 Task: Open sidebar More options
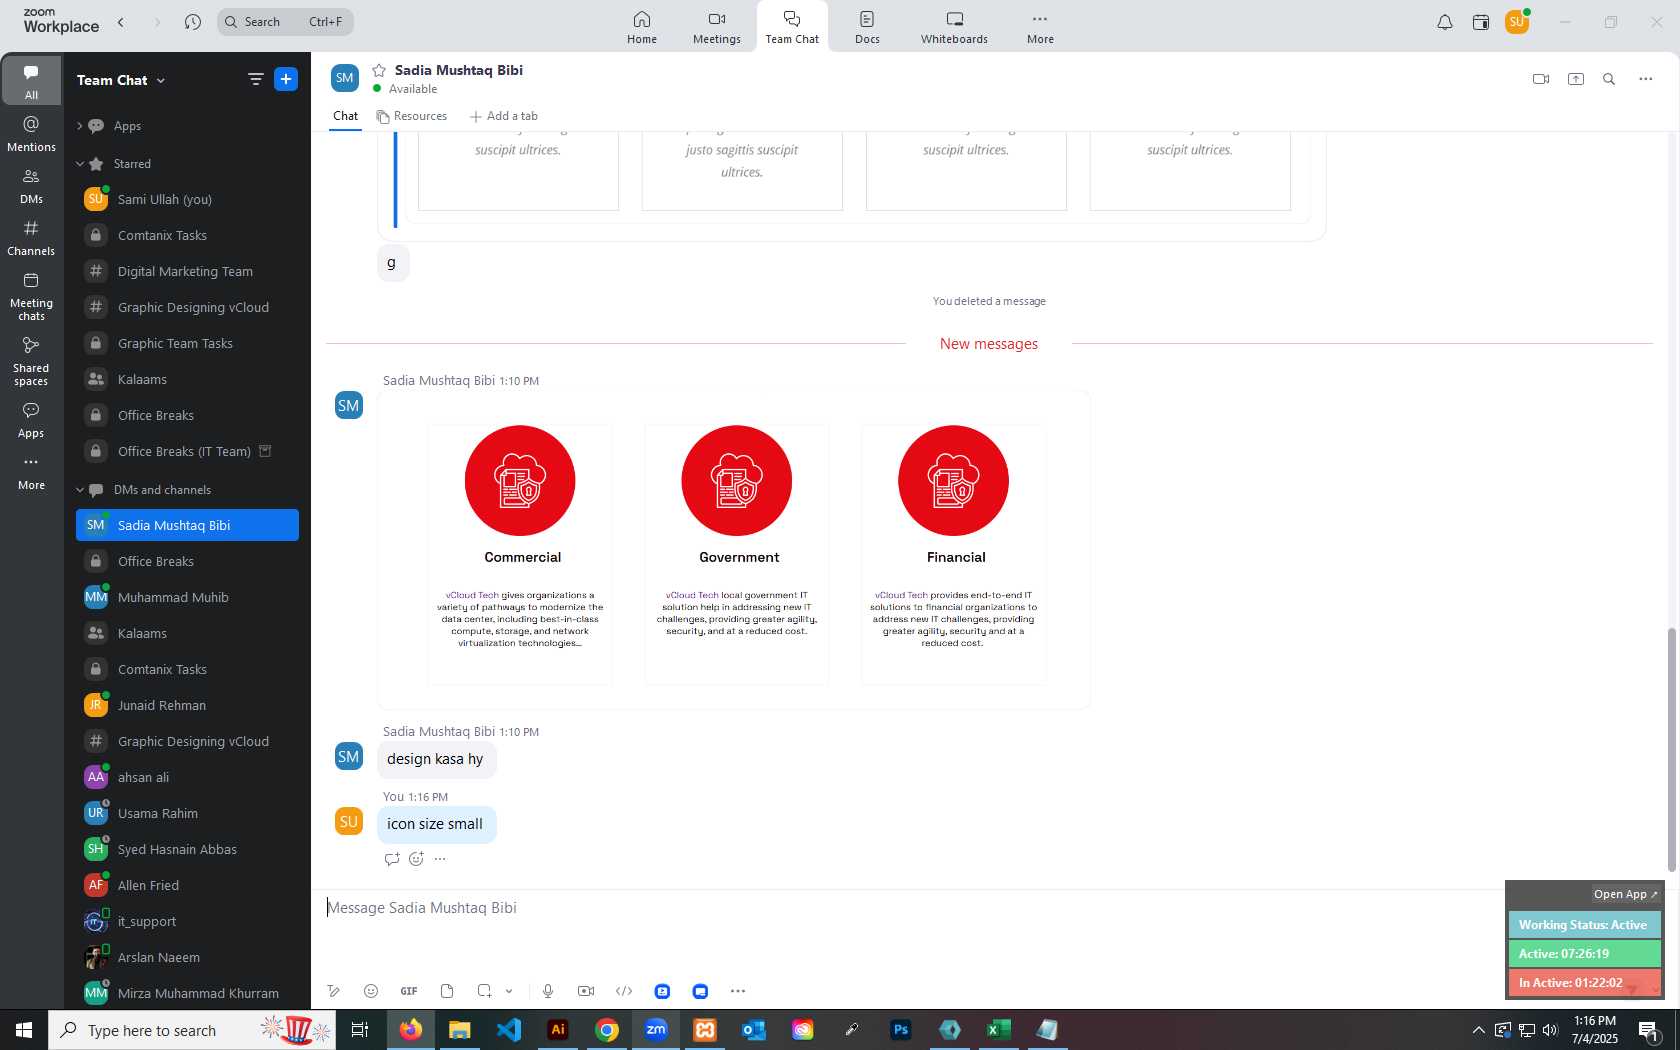31,472
